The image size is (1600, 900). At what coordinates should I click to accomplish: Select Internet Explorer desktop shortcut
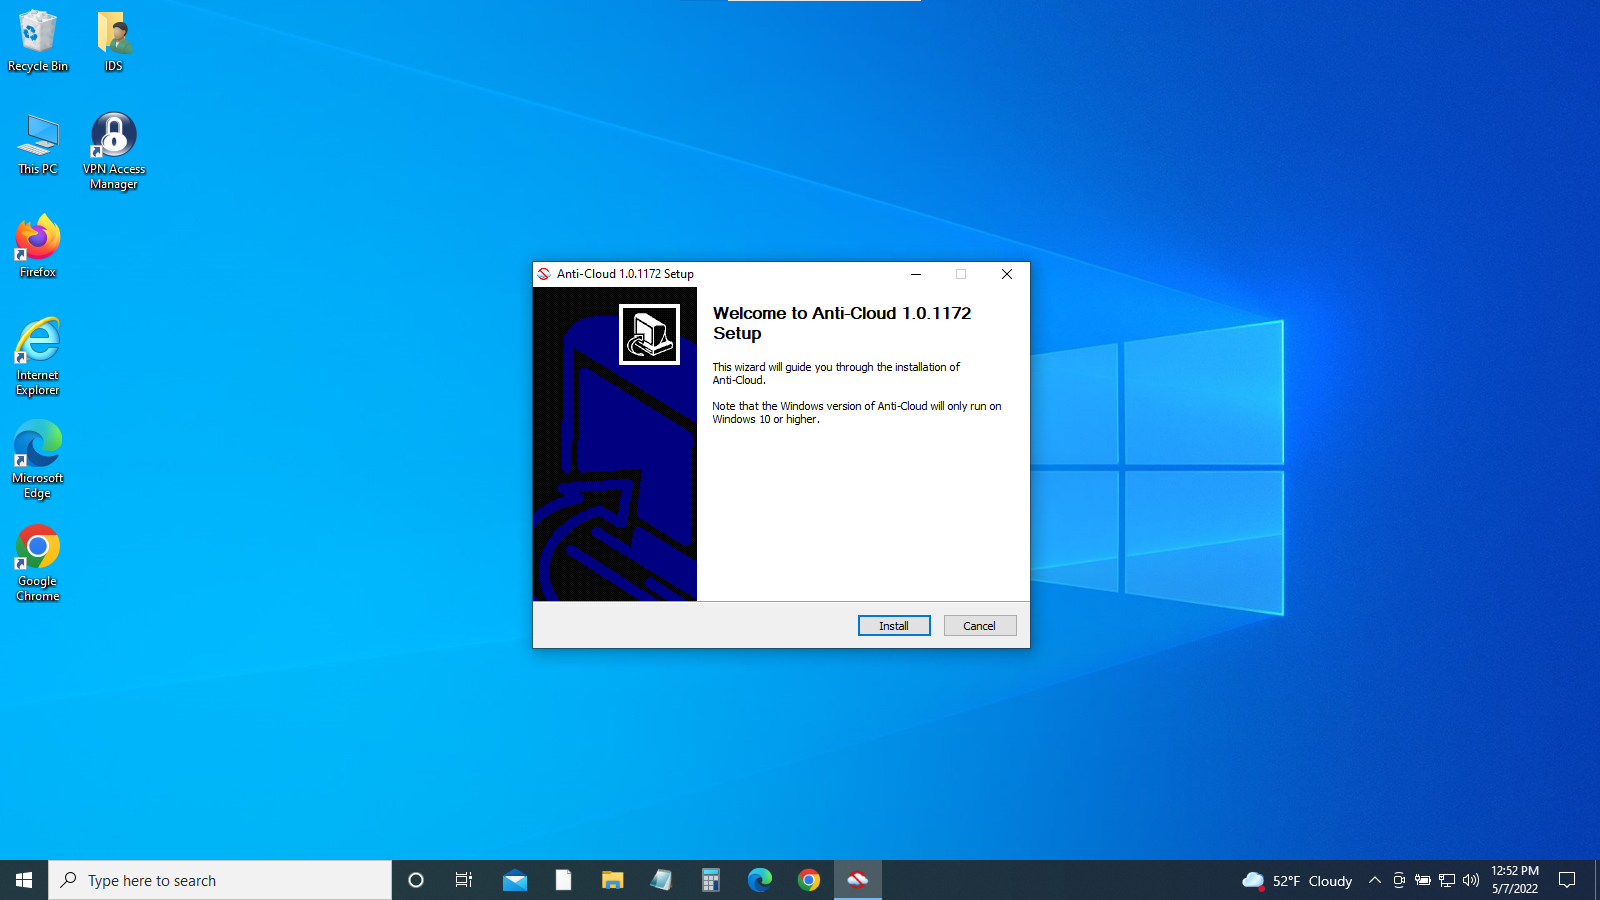click(38, 357)
